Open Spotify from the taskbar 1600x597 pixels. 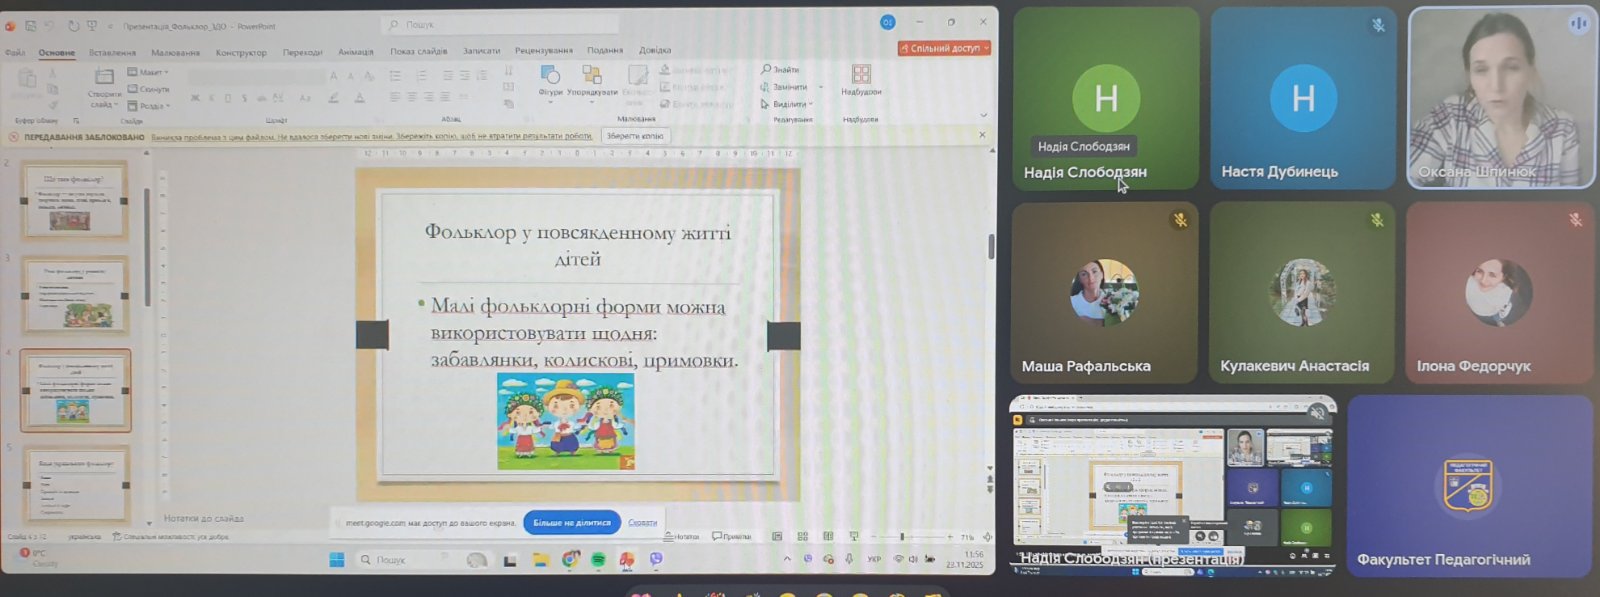click(598, 560)
